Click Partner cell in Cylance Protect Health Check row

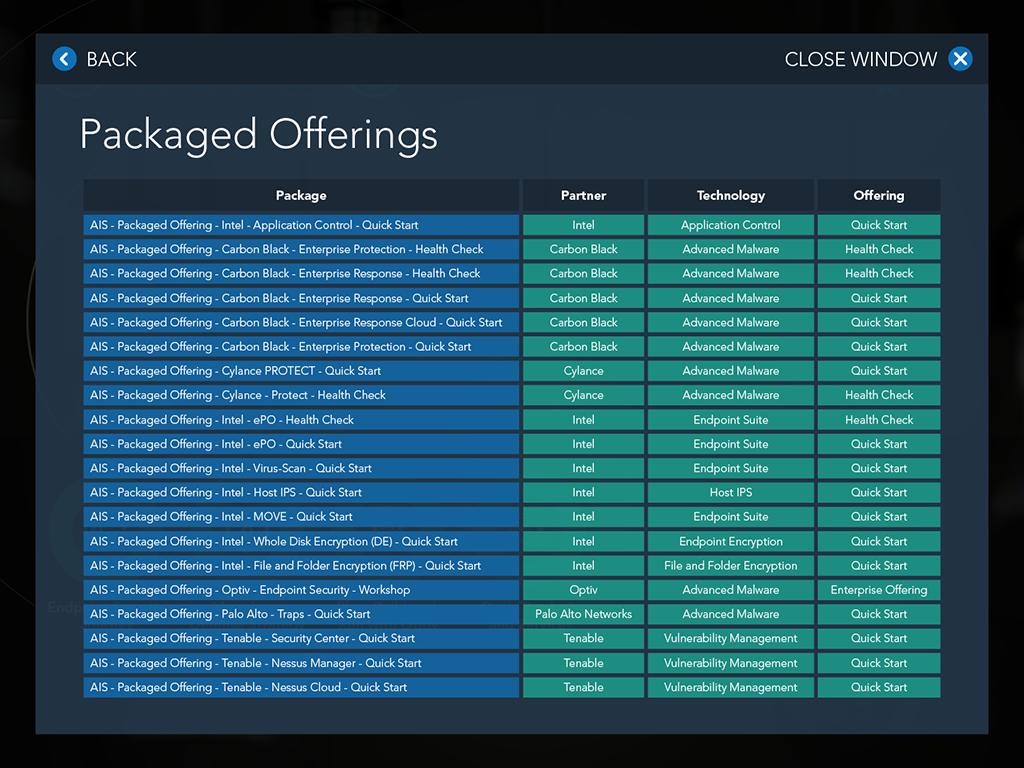coord(583,395)
